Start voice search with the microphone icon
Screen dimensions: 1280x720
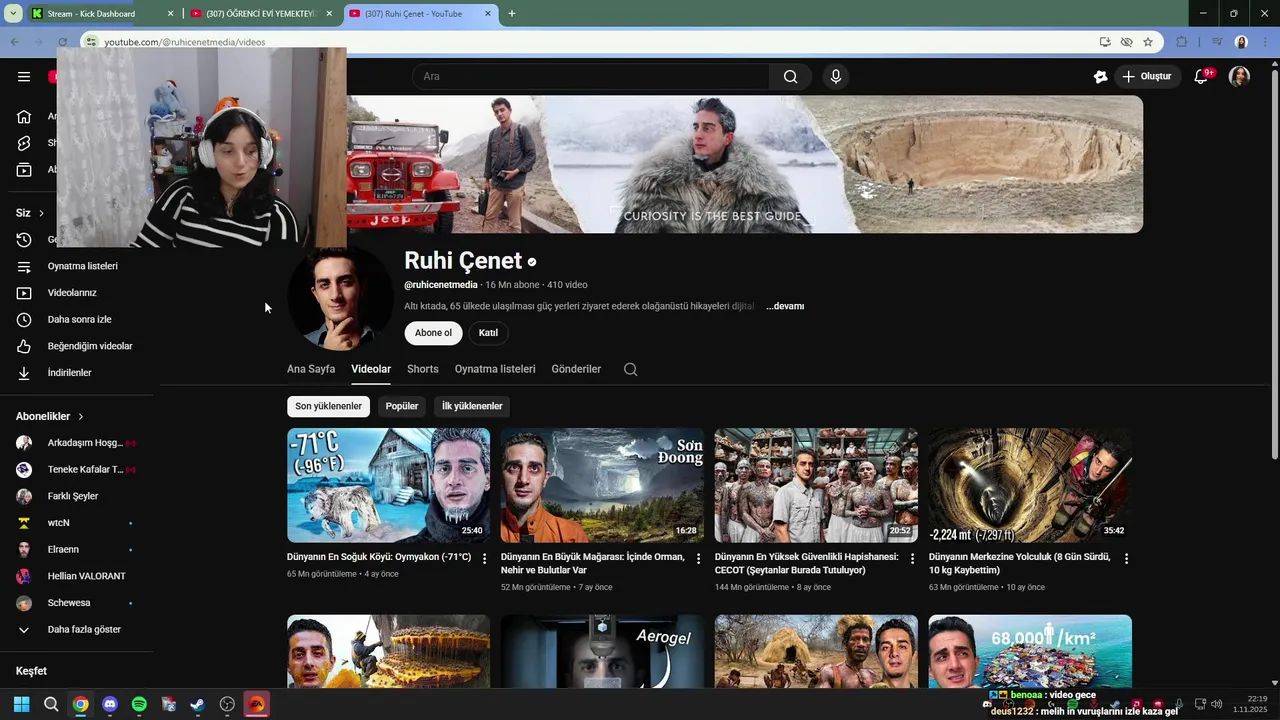pos(836,76)
